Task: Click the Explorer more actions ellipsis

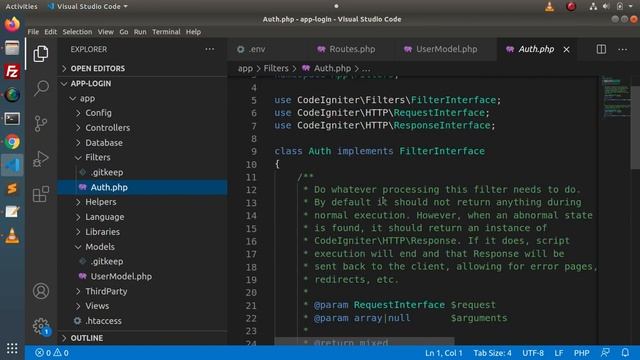Action: [x=210, y=49]
